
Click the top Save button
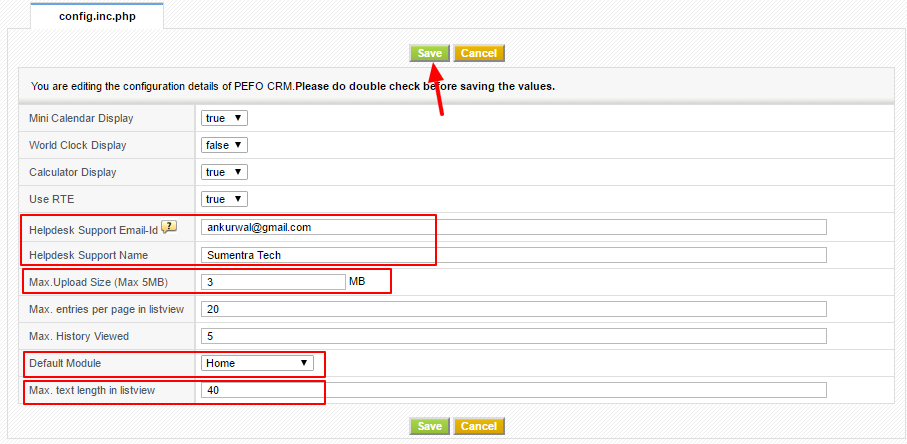pos(430,53)
